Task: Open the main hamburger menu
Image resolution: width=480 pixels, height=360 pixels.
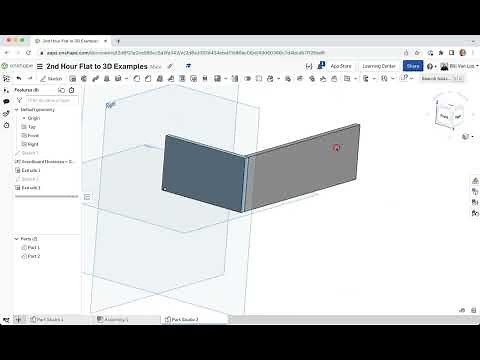Action: click(40, 66)
